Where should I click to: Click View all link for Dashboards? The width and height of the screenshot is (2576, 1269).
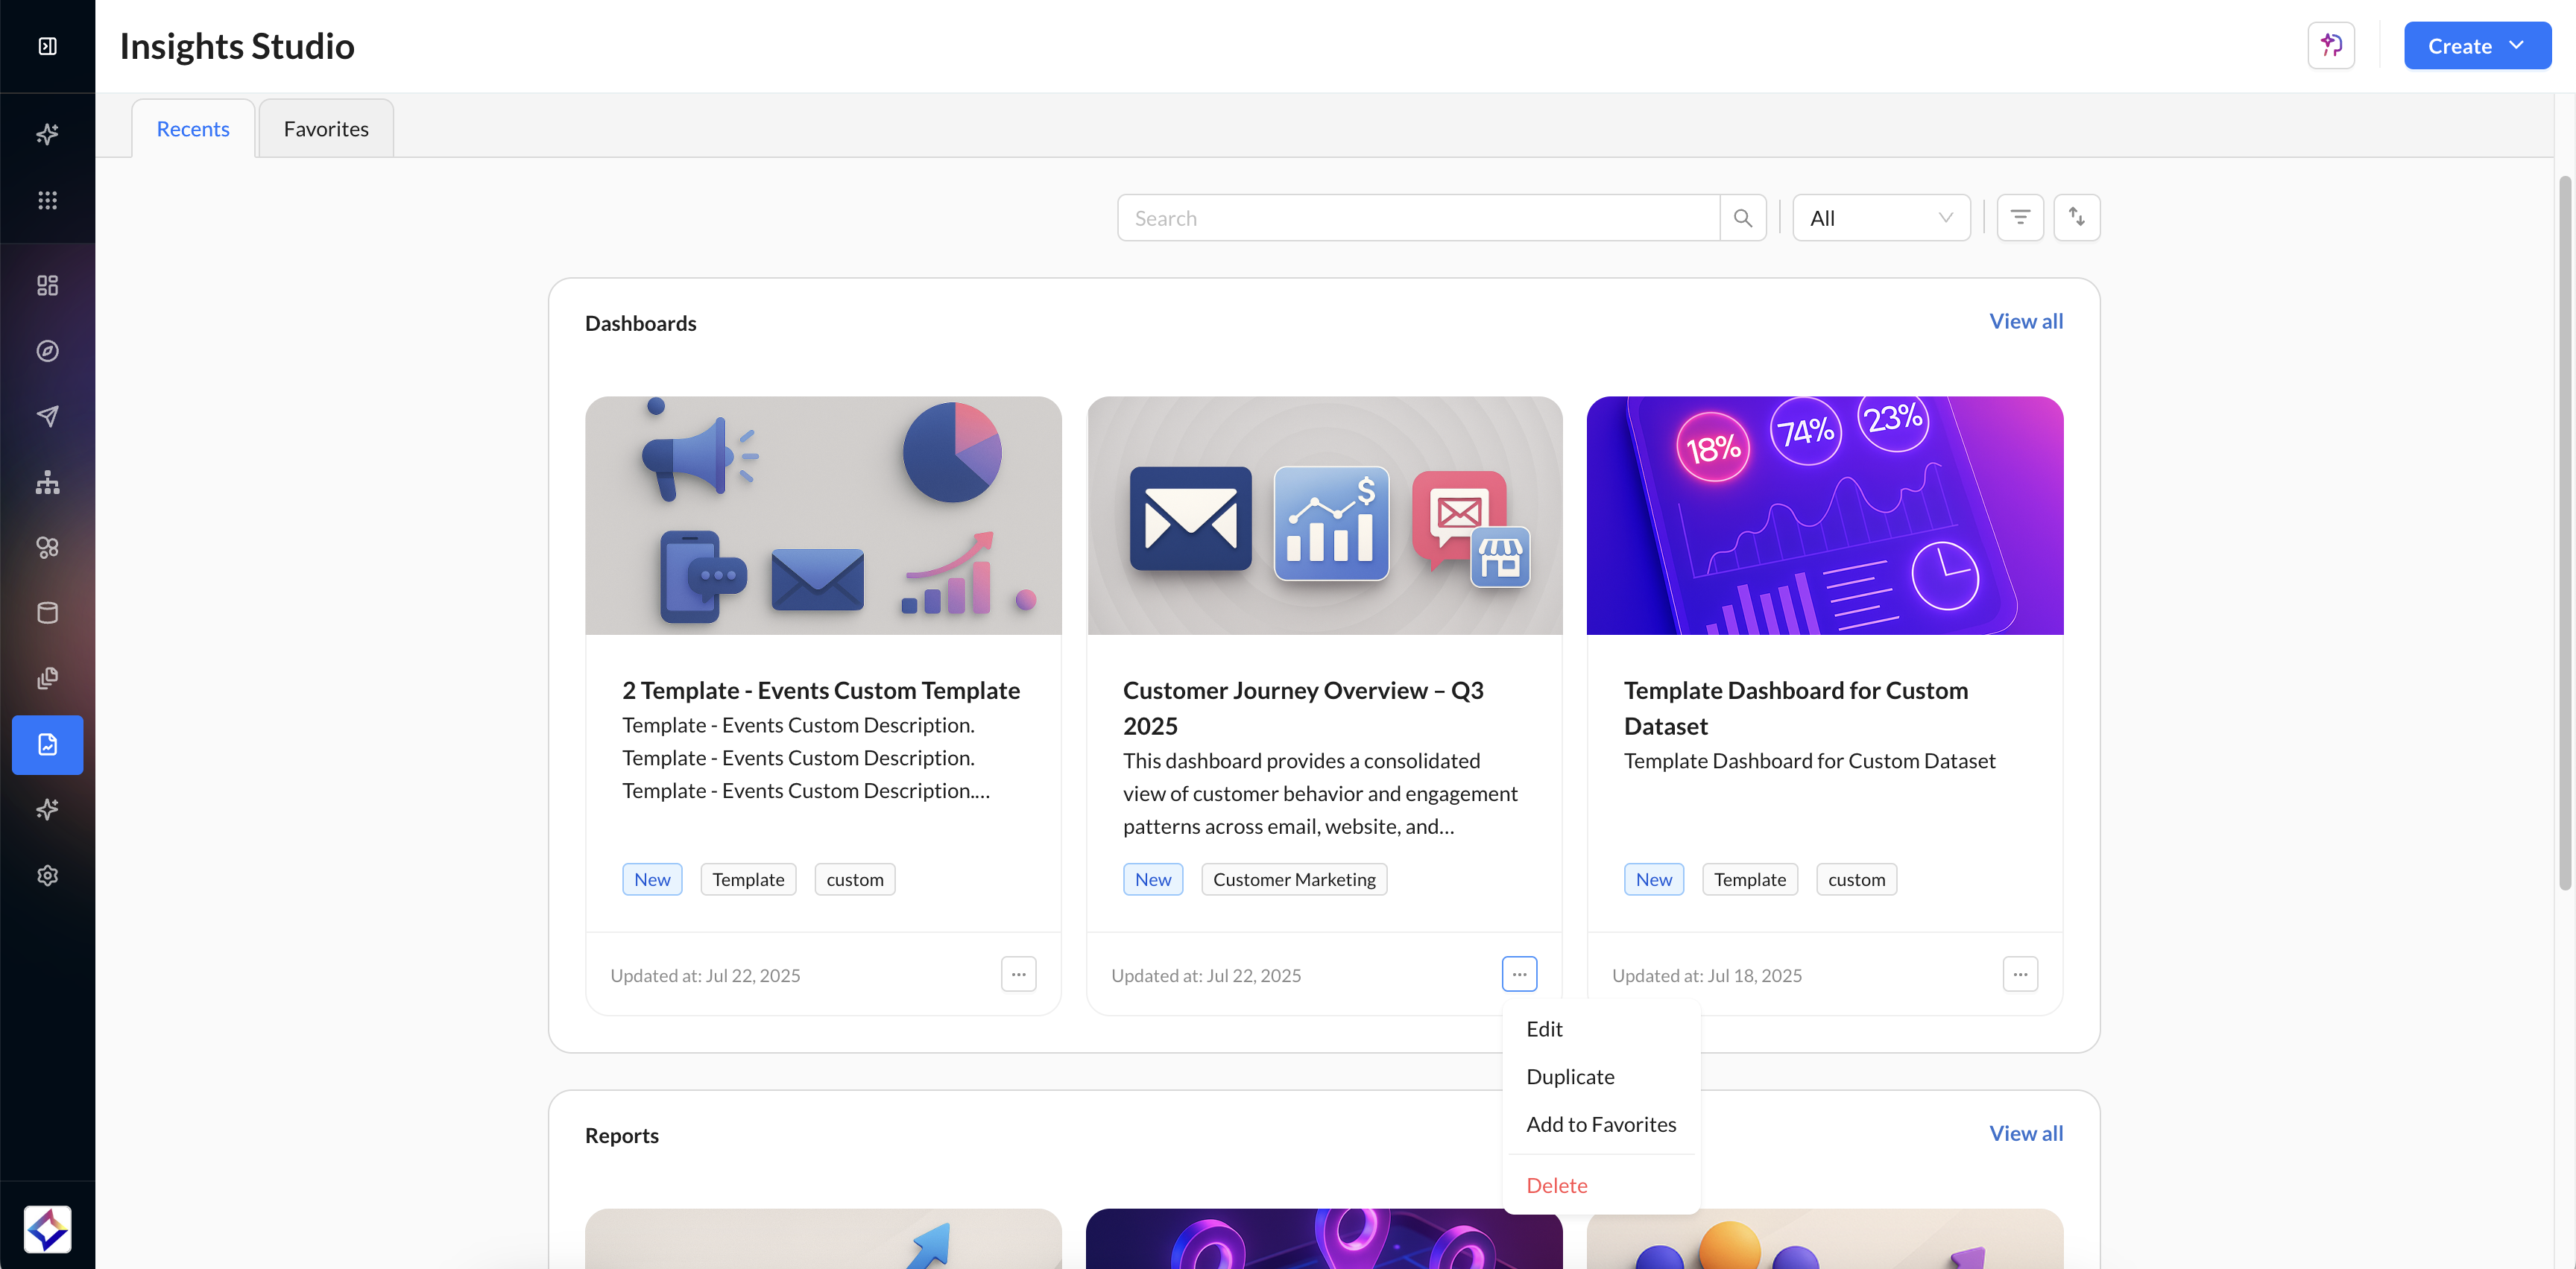[x=2025, y=321]
